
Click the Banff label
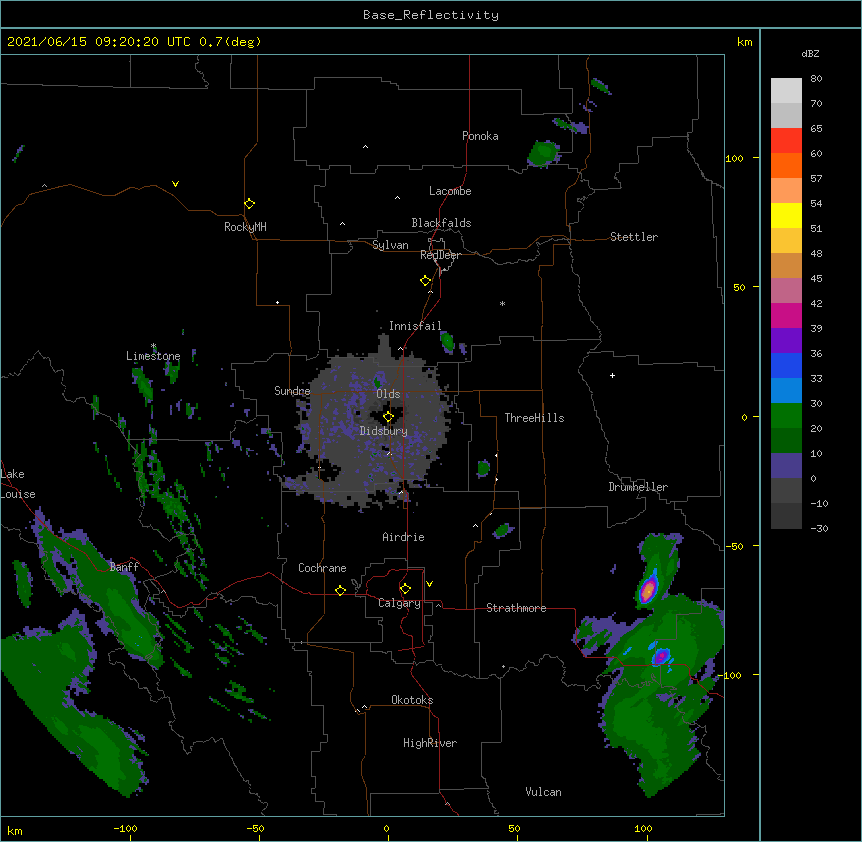(124, 567)
